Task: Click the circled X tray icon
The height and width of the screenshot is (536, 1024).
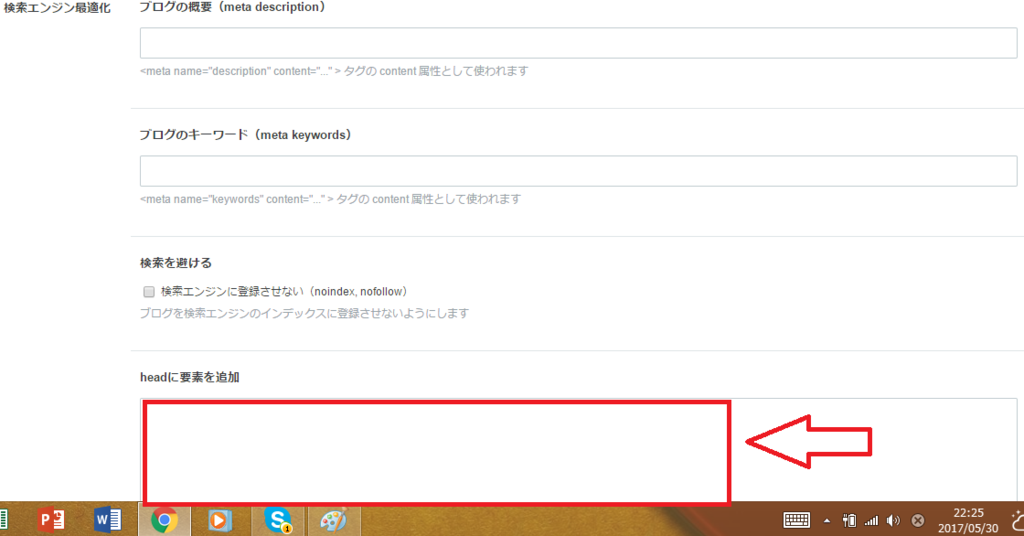Action: pos(918,520)
